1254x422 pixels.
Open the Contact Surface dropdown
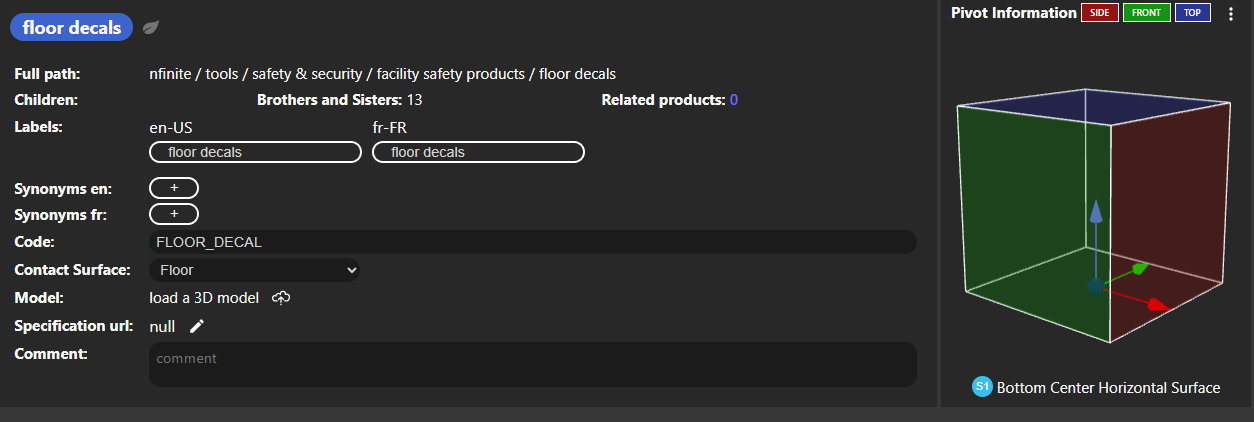coord(254,270)
